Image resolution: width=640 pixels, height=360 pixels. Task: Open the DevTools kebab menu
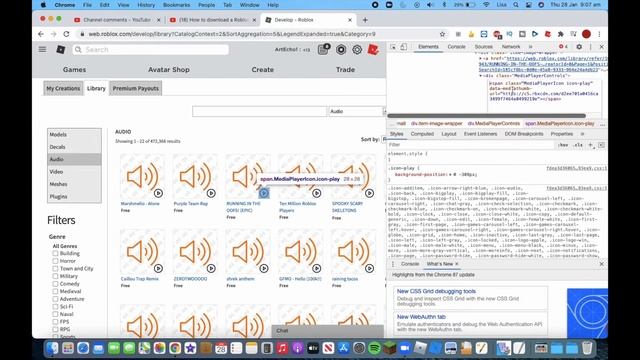pyautogui.click(x=590, y=47)
